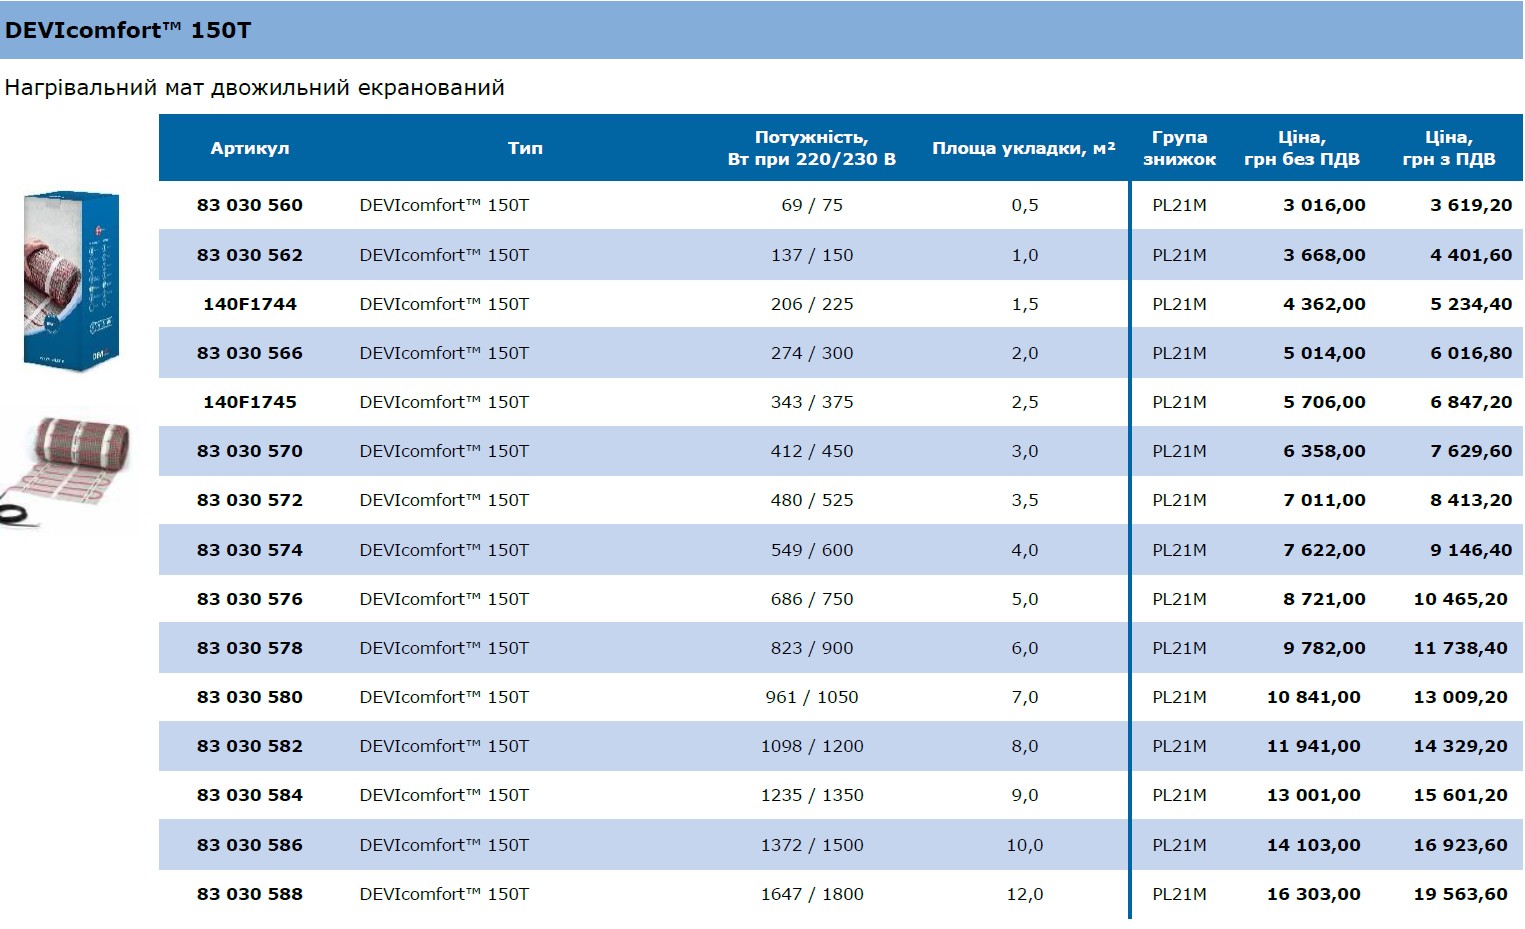Screen dimensions: 1525x929
Task: Select the price 19 563,60 cell
Action: click(x=1461, y=894)
